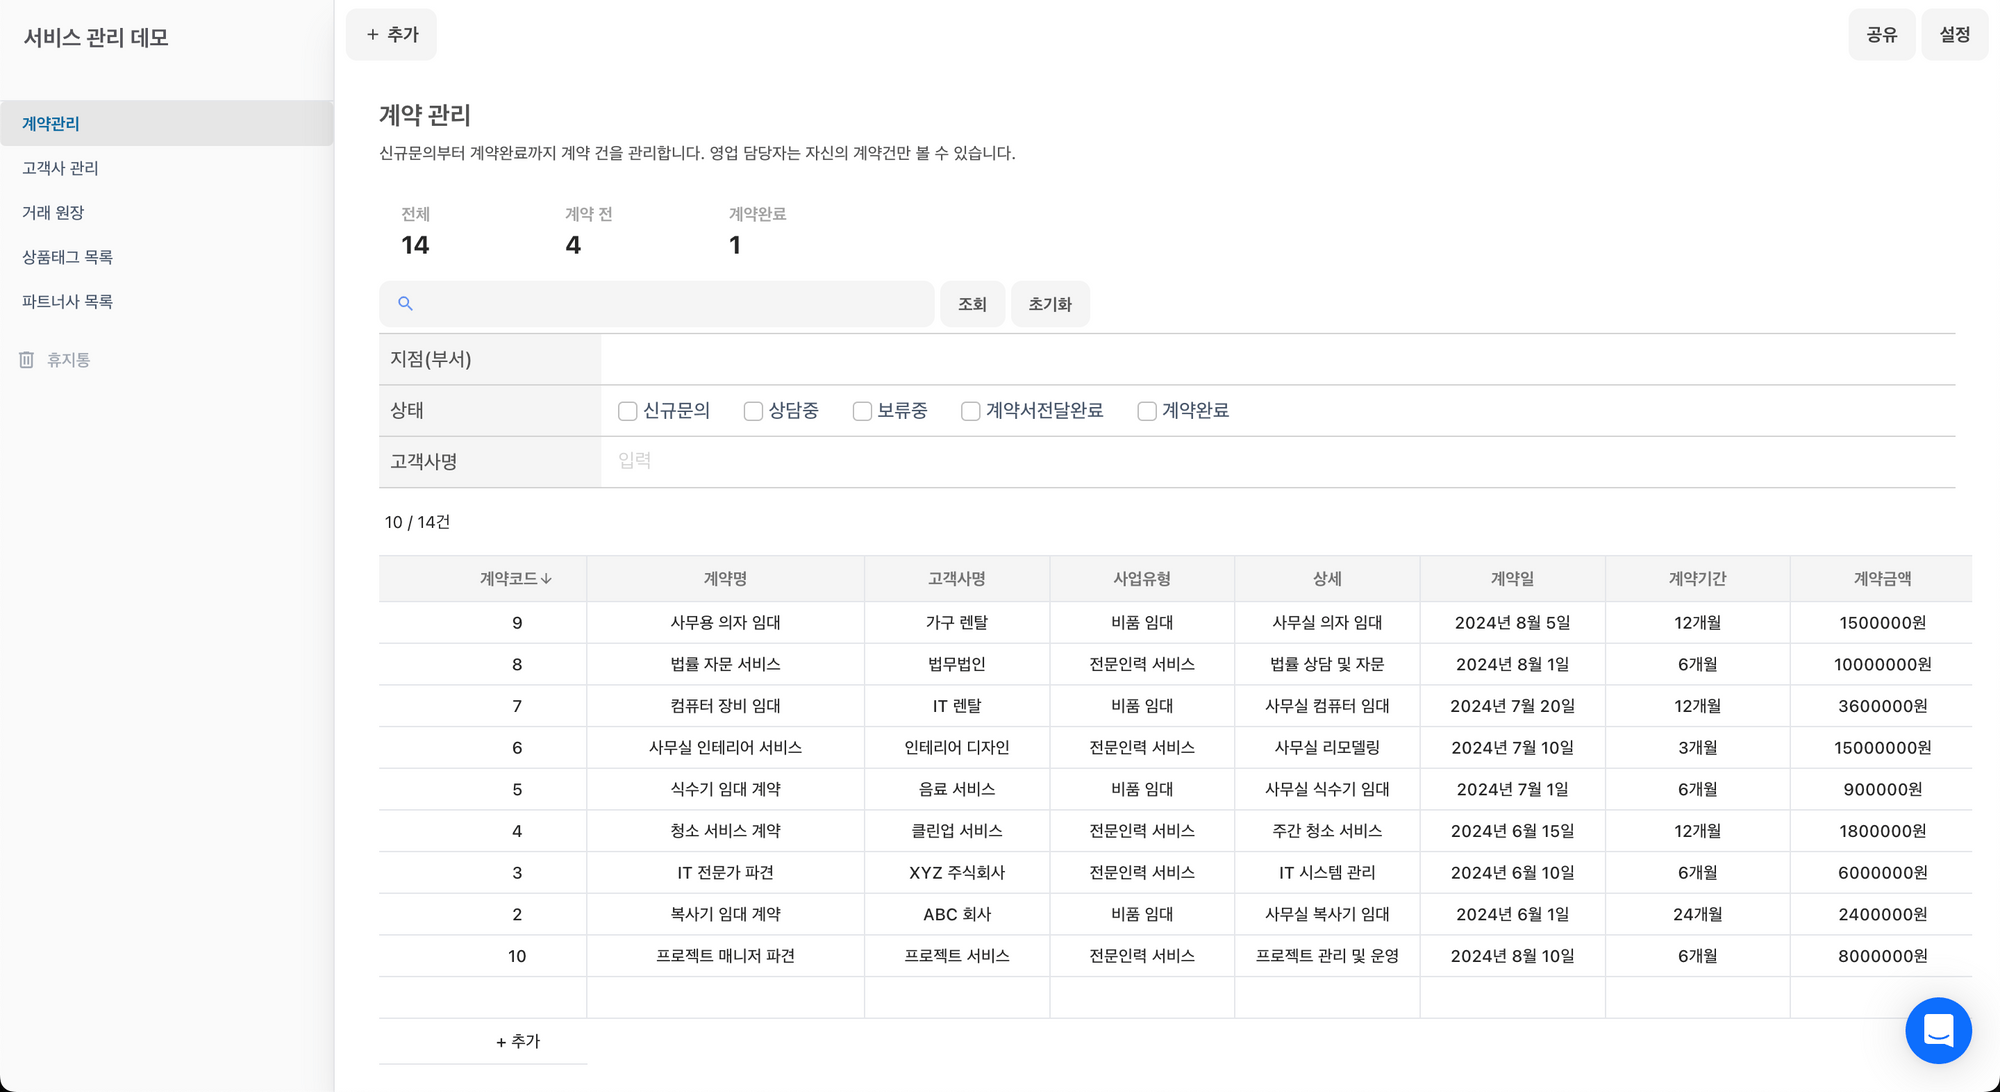2000x1092 pixels.
Task: Click the 서비스 관리 데모 app title
Action: pyautogui.click(x=96, y=38)
